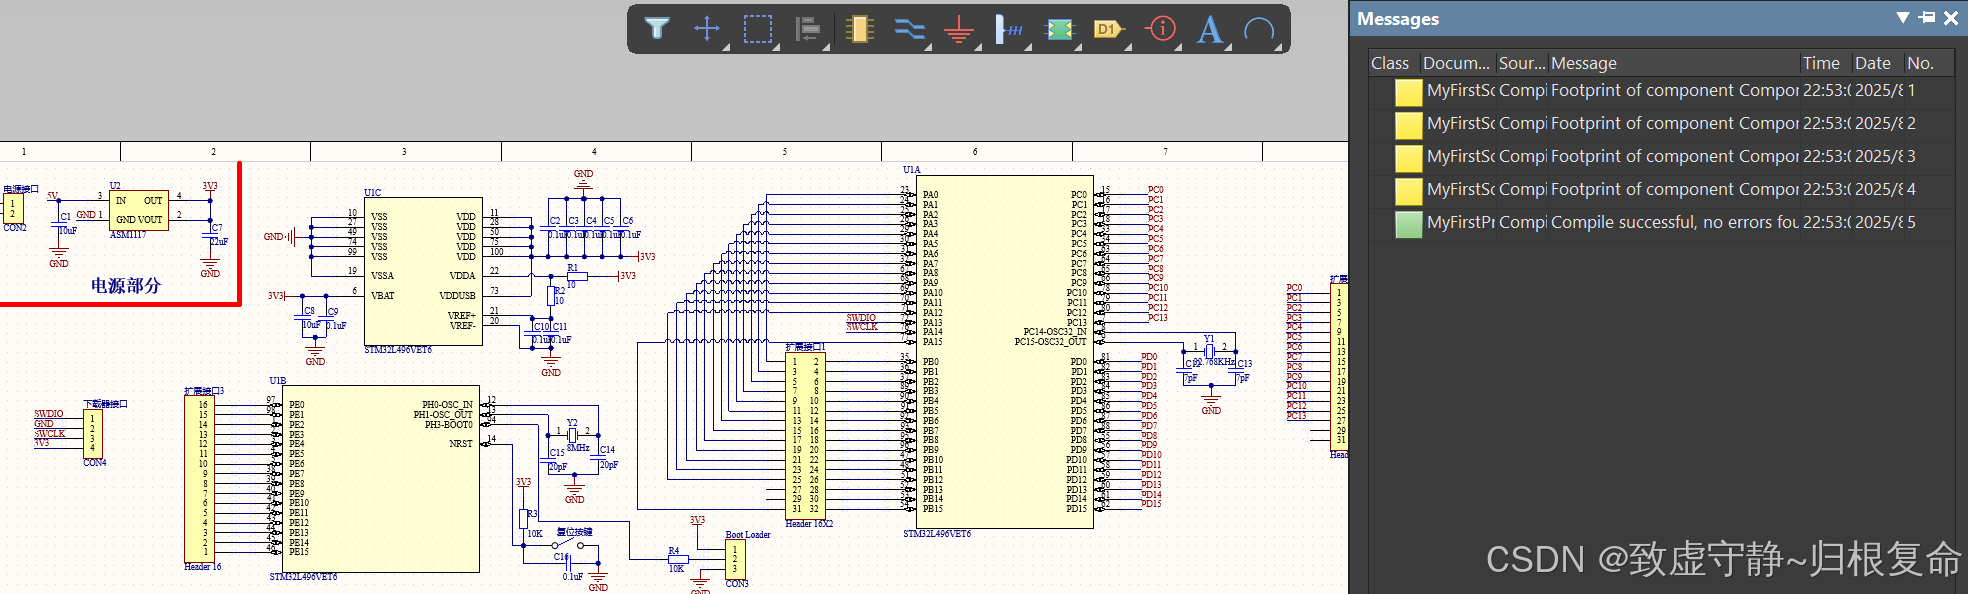Click yellow warning swatch of message 1
1968x594 pixels.
click(1408, 92)
